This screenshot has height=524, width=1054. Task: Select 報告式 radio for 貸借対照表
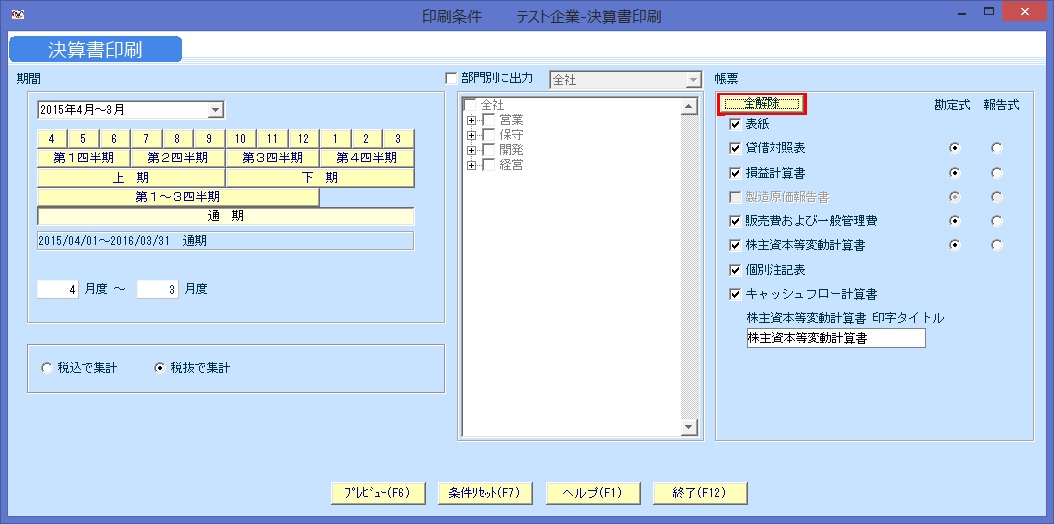(x=997, y=148)
